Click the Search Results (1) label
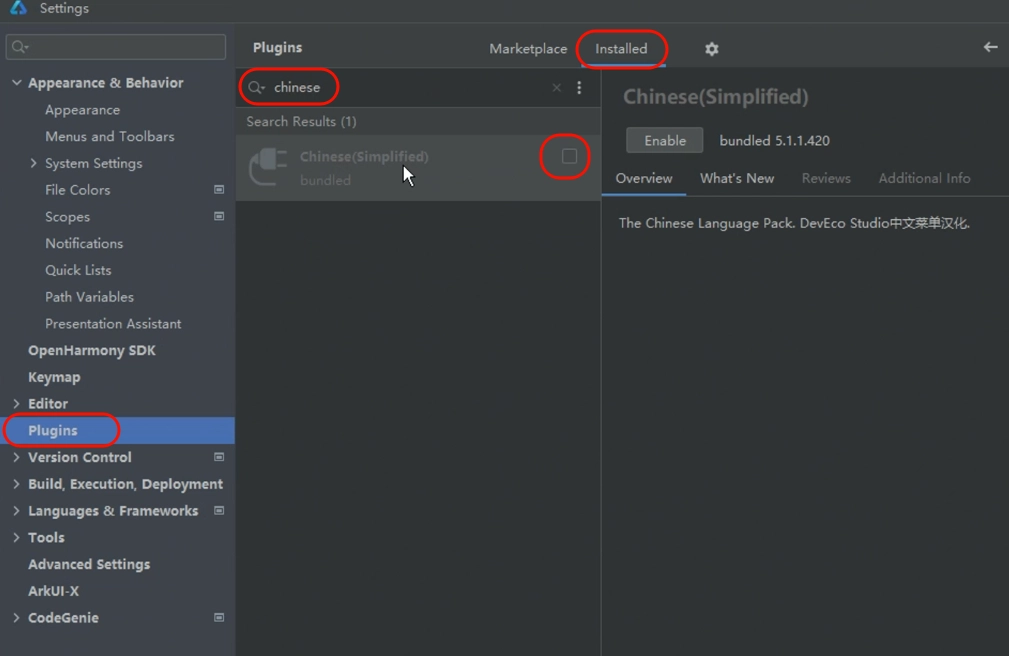Screen dimensions: 1009x656 point(301,122)
